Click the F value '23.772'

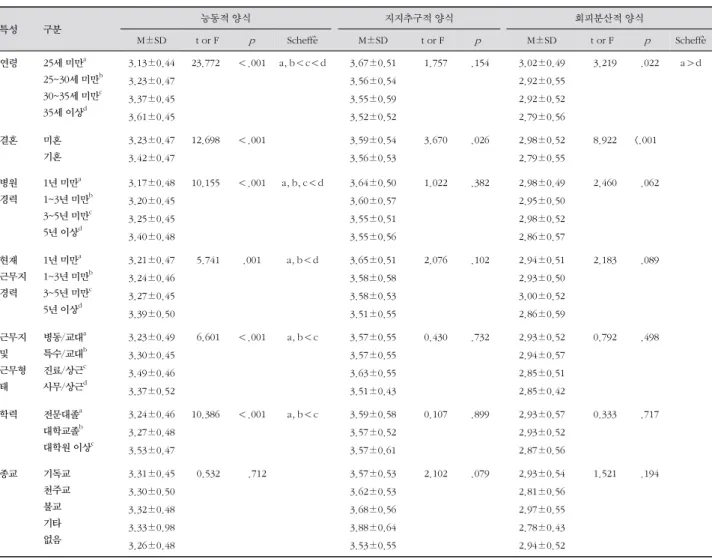(x=206, y=63)
